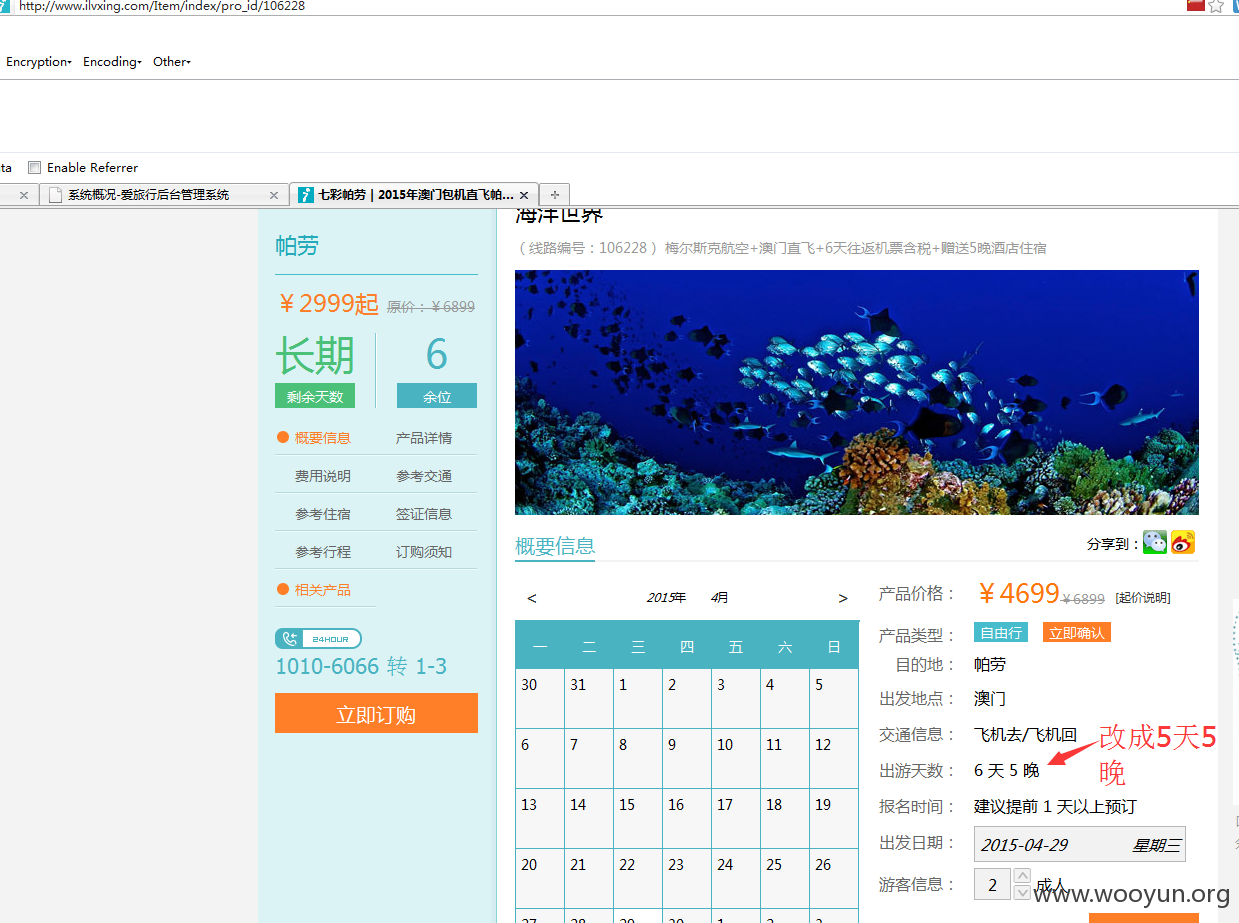Screen dimensions: 1239x923
Task: Click the 概要信息 section heading
Action: [555, 546]
